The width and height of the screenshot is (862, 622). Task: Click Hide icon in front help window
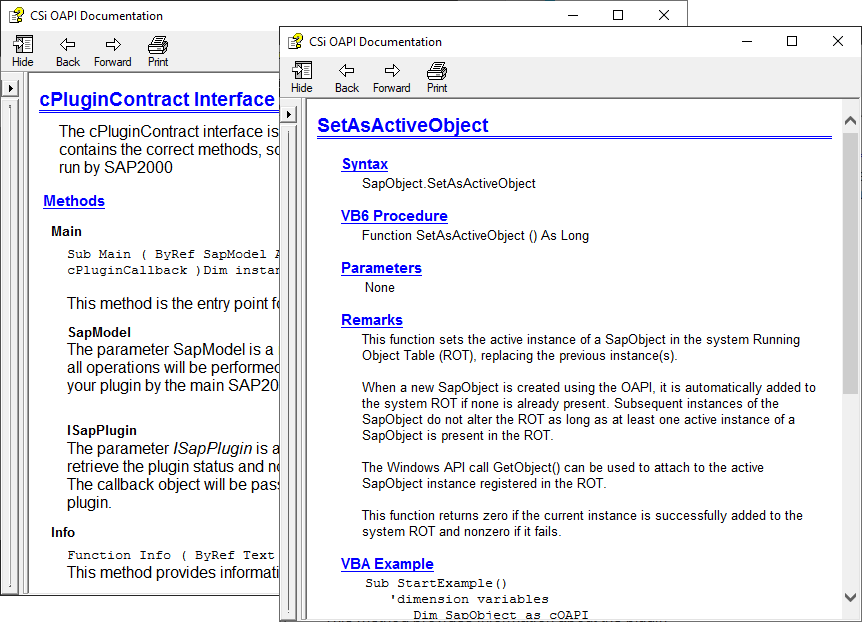[x=301, y=77]
